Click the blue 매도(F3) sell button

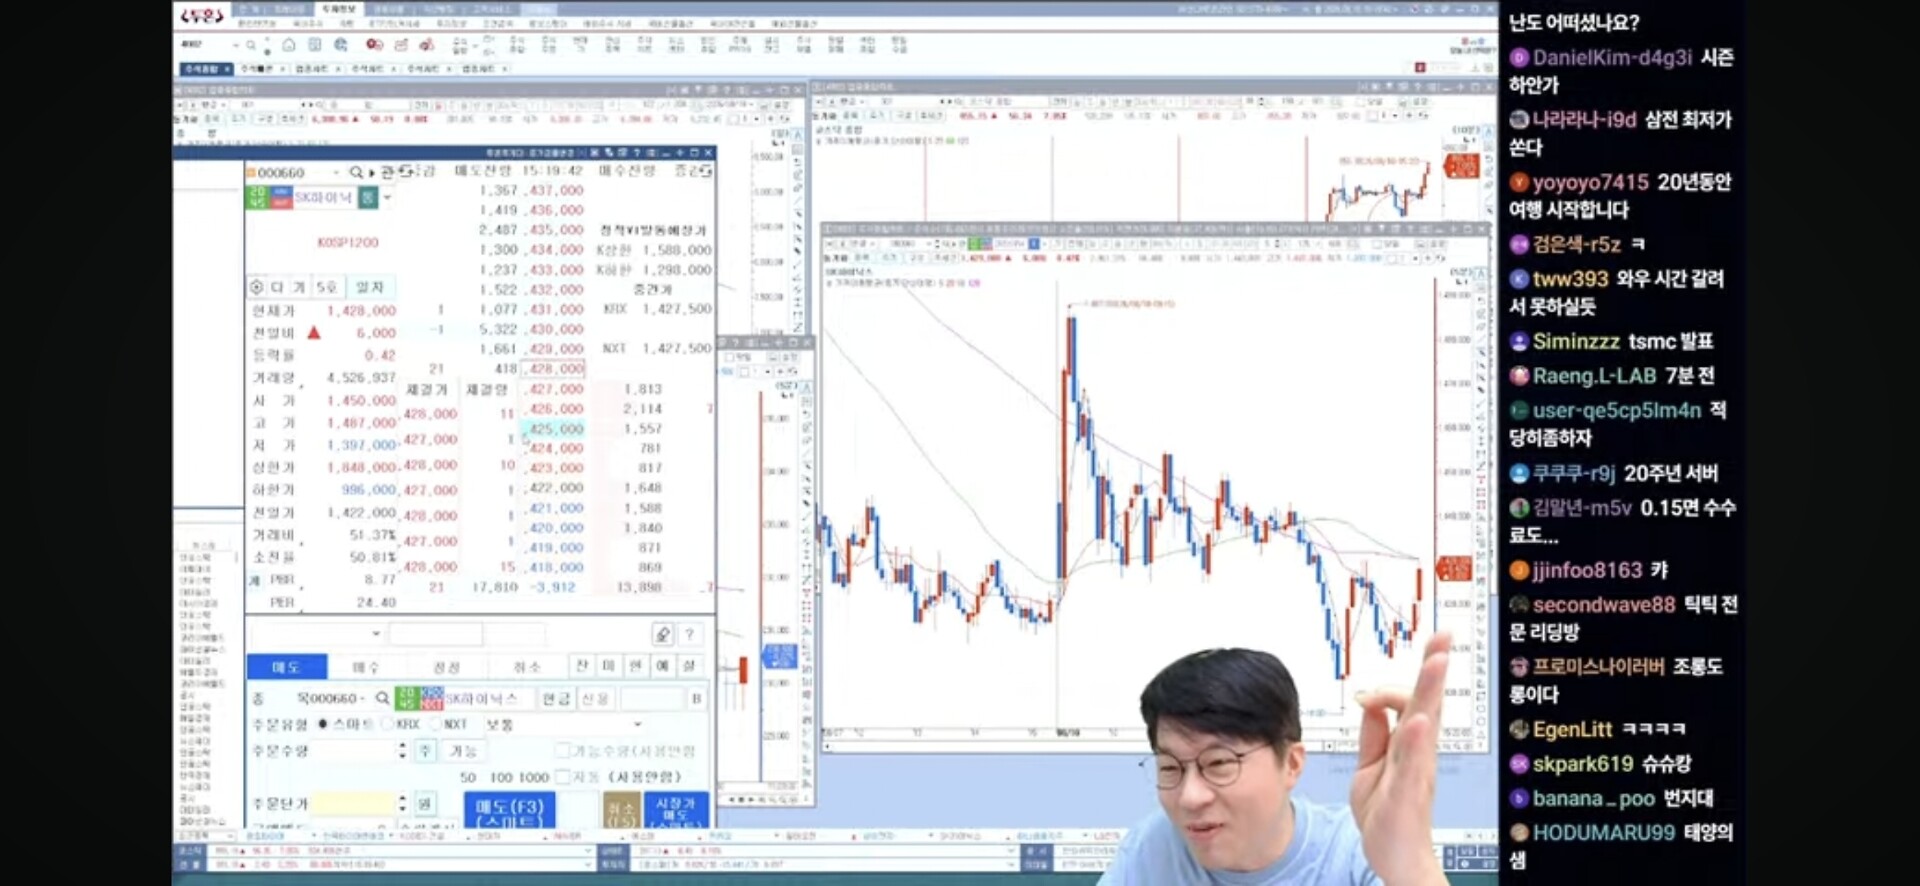click(x=510, y=810)
